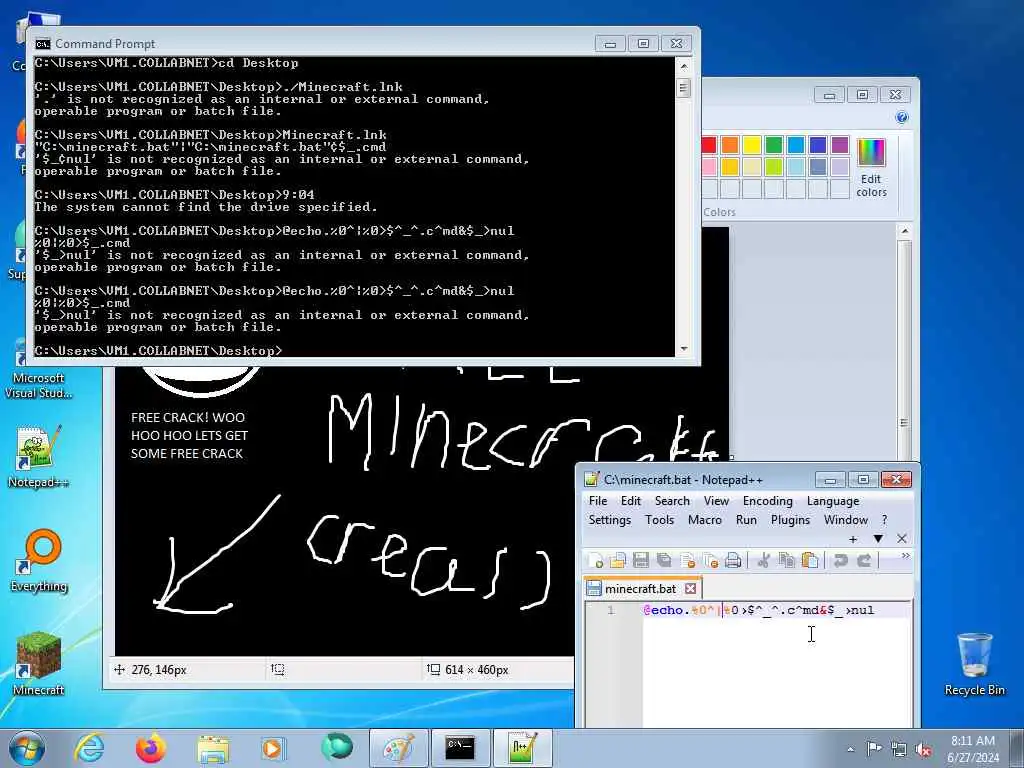Click the blue Help icon in Paint
The image size is (1024, 768).
point(901,118)
